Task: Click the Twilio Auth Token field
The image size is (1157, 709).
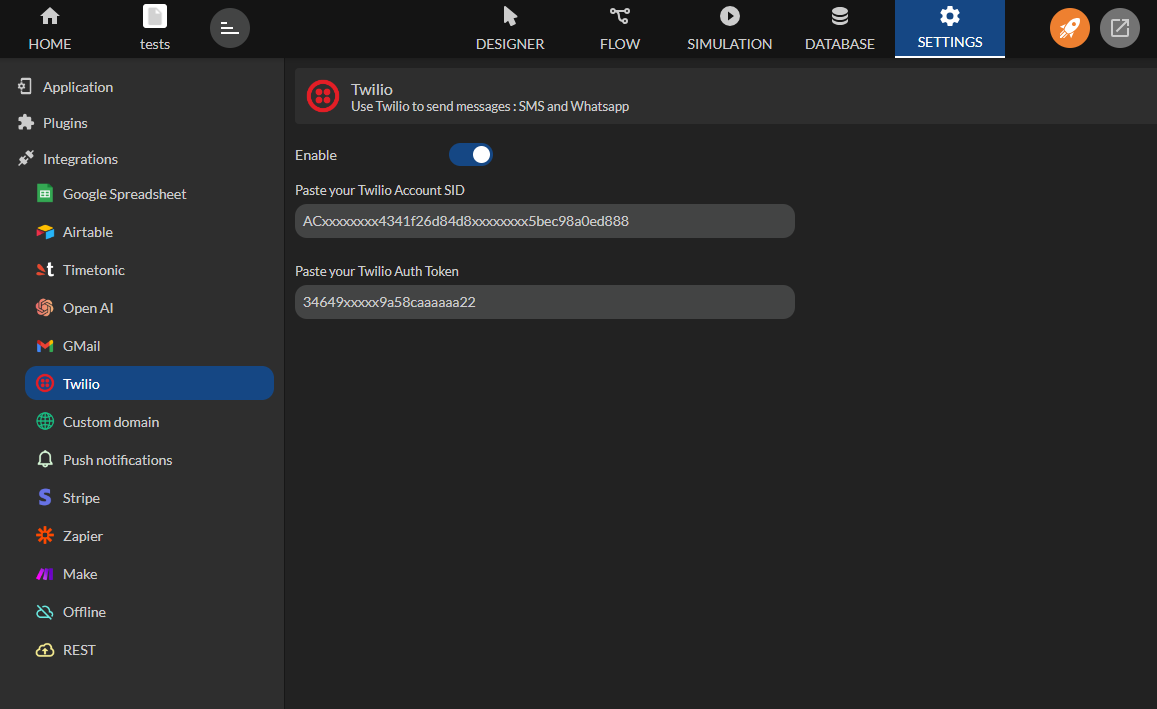Action: point(544,302)
